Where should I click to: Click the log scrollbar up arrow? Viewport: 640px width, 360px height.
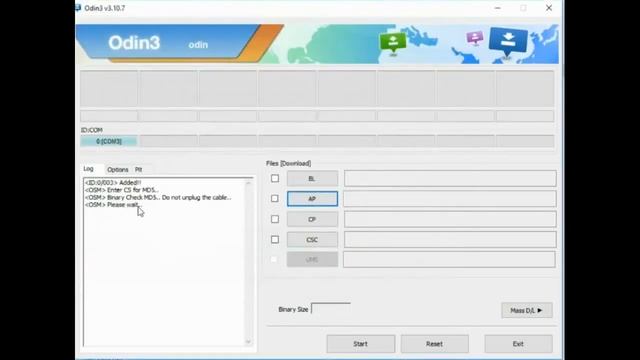pyautogui.click(x=248, y=183)
